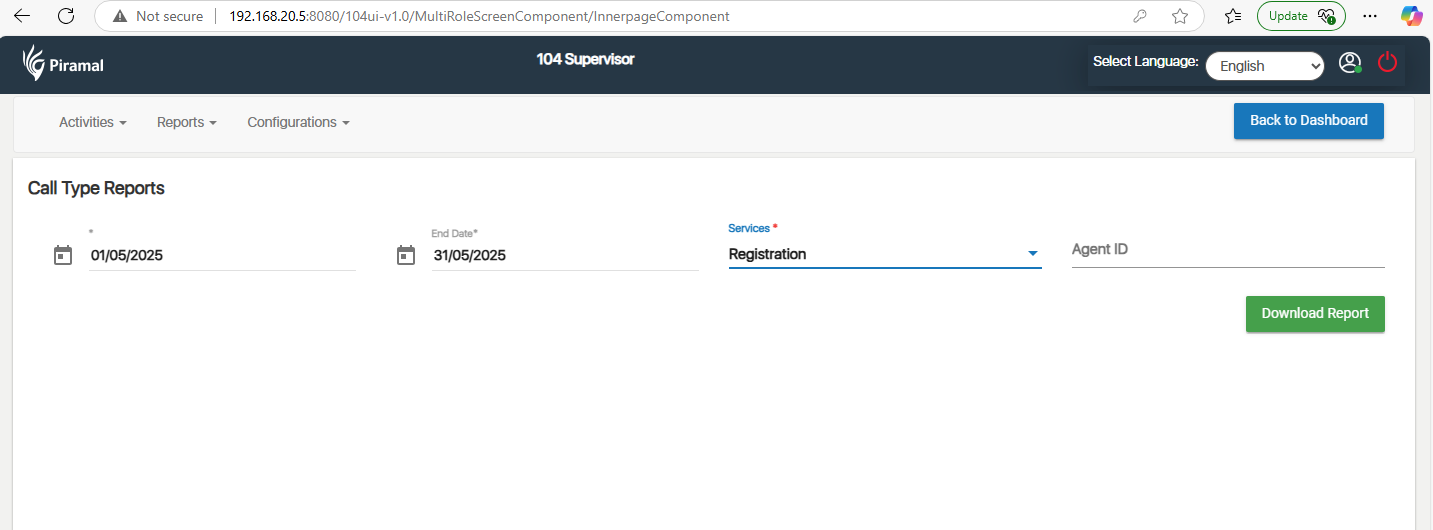Expand the Configurations menu
The image size is (1433, 530).
tap(298, 122)
